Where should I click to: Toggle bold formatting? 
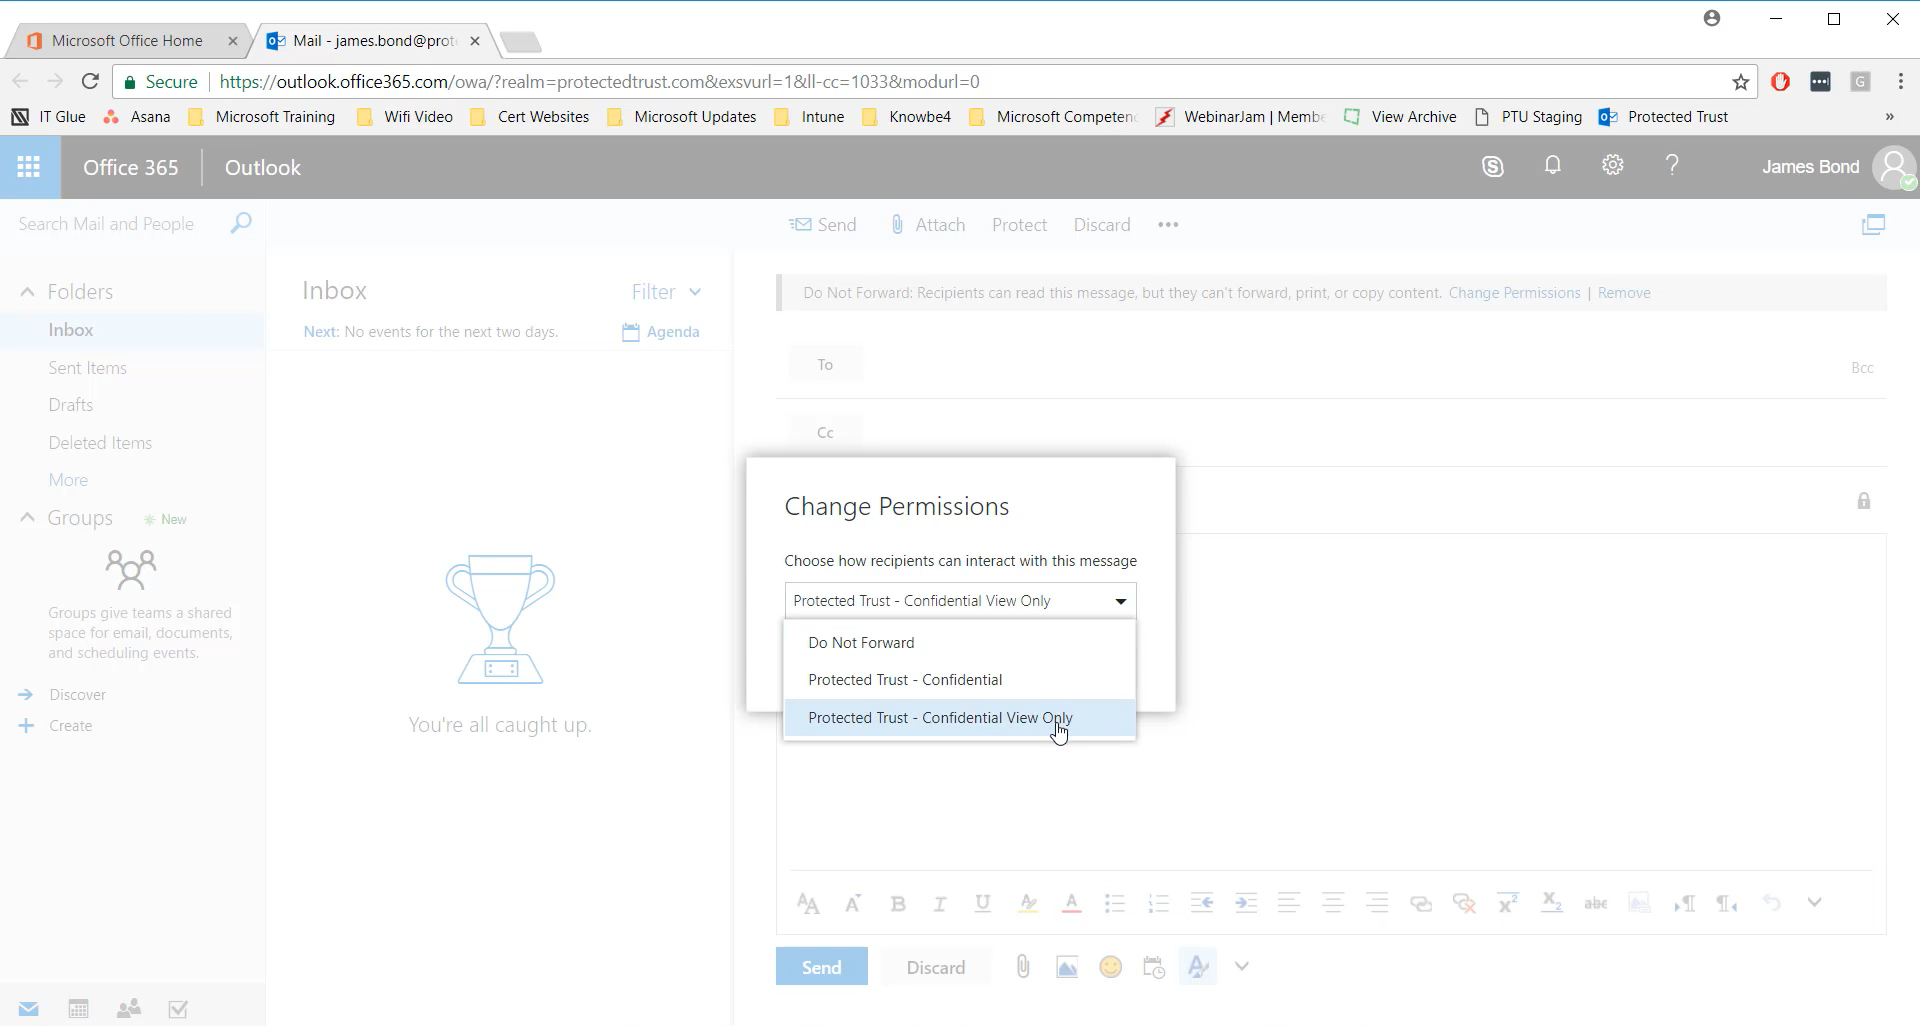pyautogui.click(x=898, y=904)
